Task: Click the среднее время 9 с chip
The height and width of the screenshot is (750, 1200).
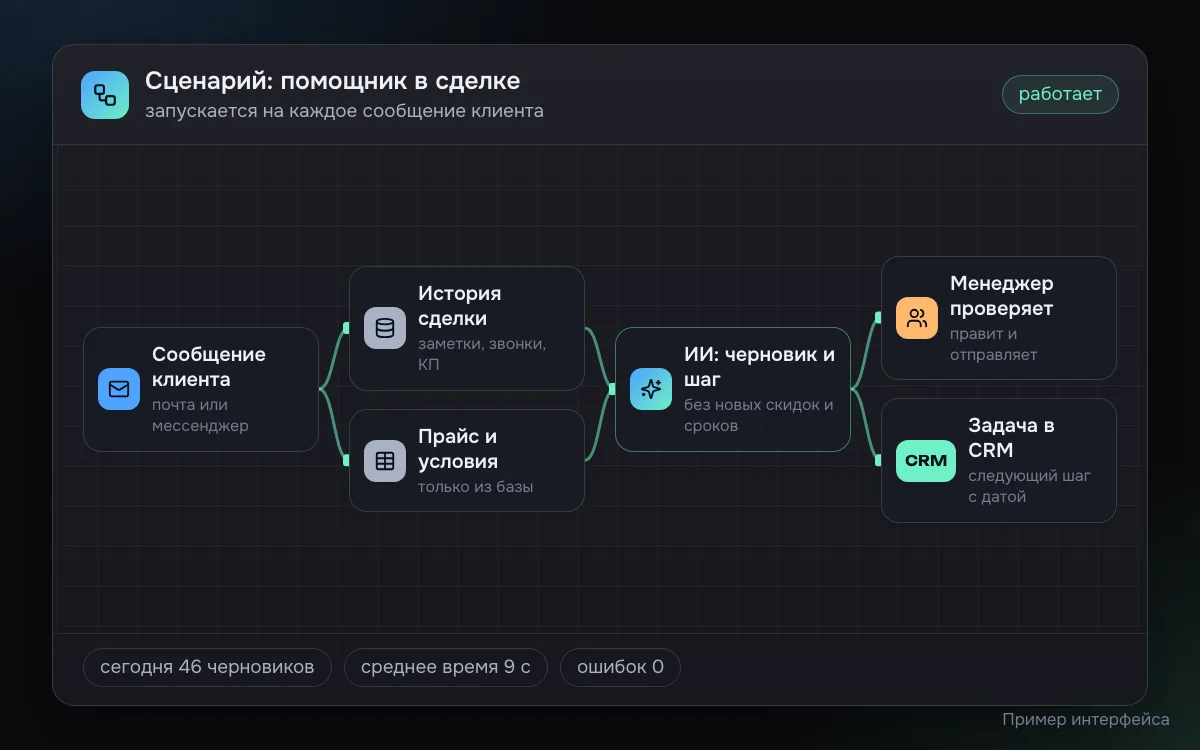Action: (446, 667)
